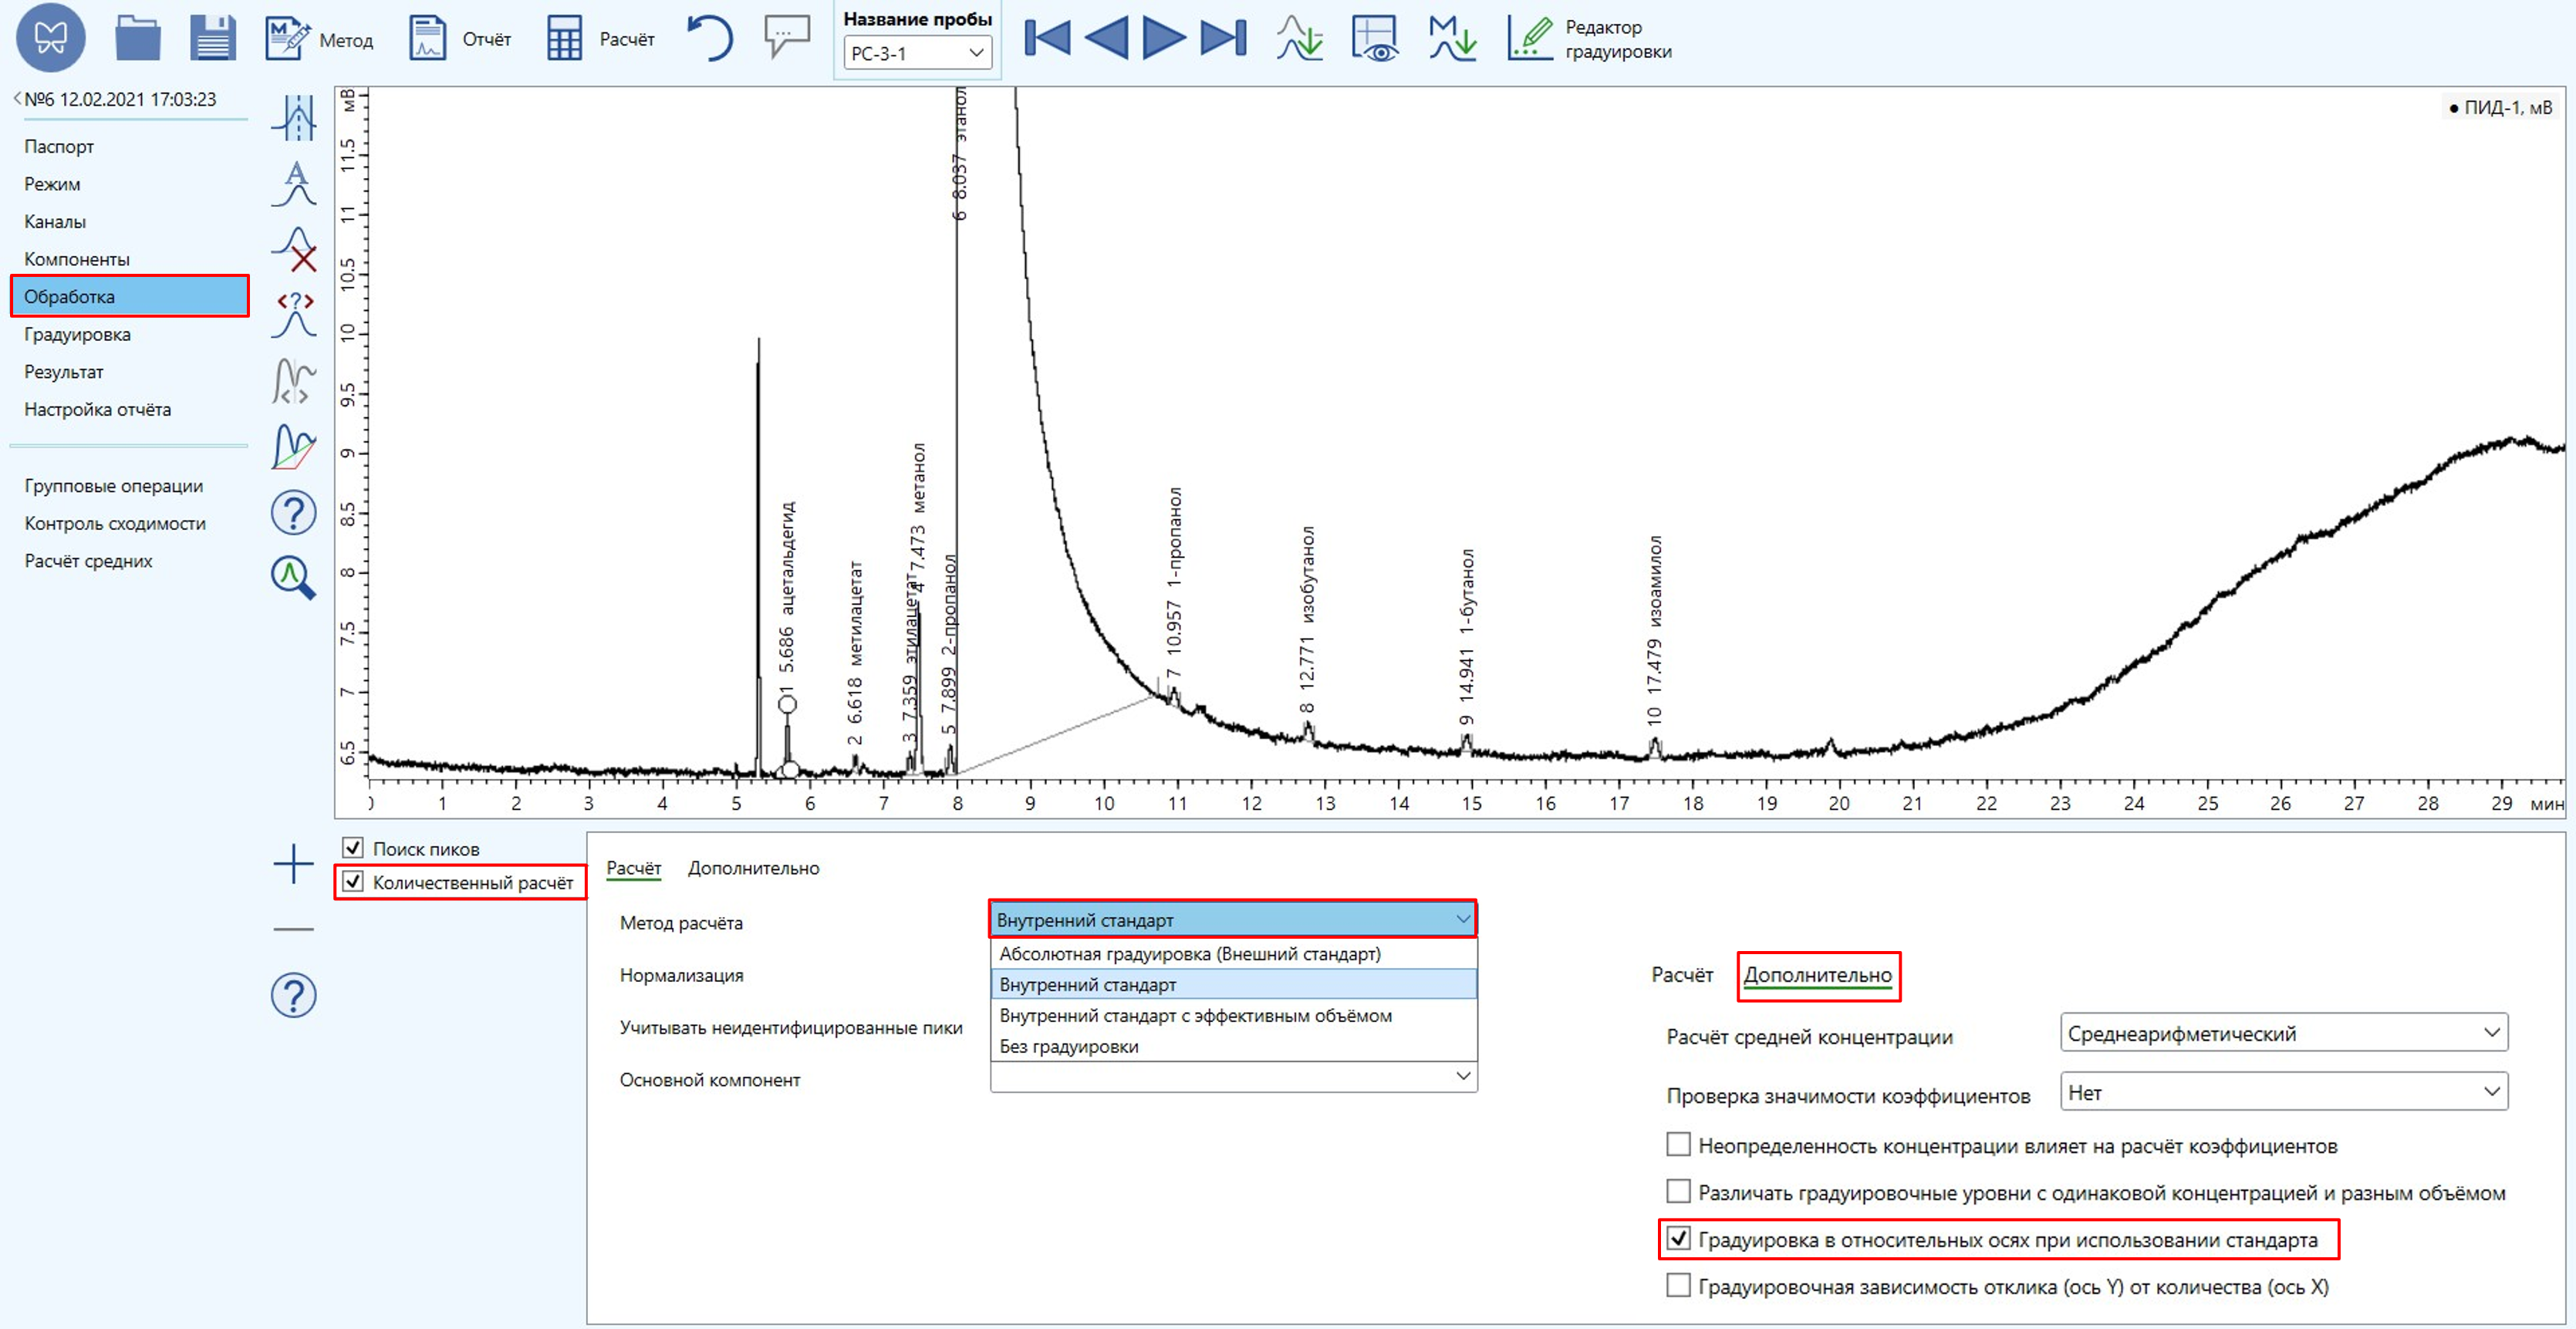
Task: Open the Метод toolbar item
Action: (319, 39)
